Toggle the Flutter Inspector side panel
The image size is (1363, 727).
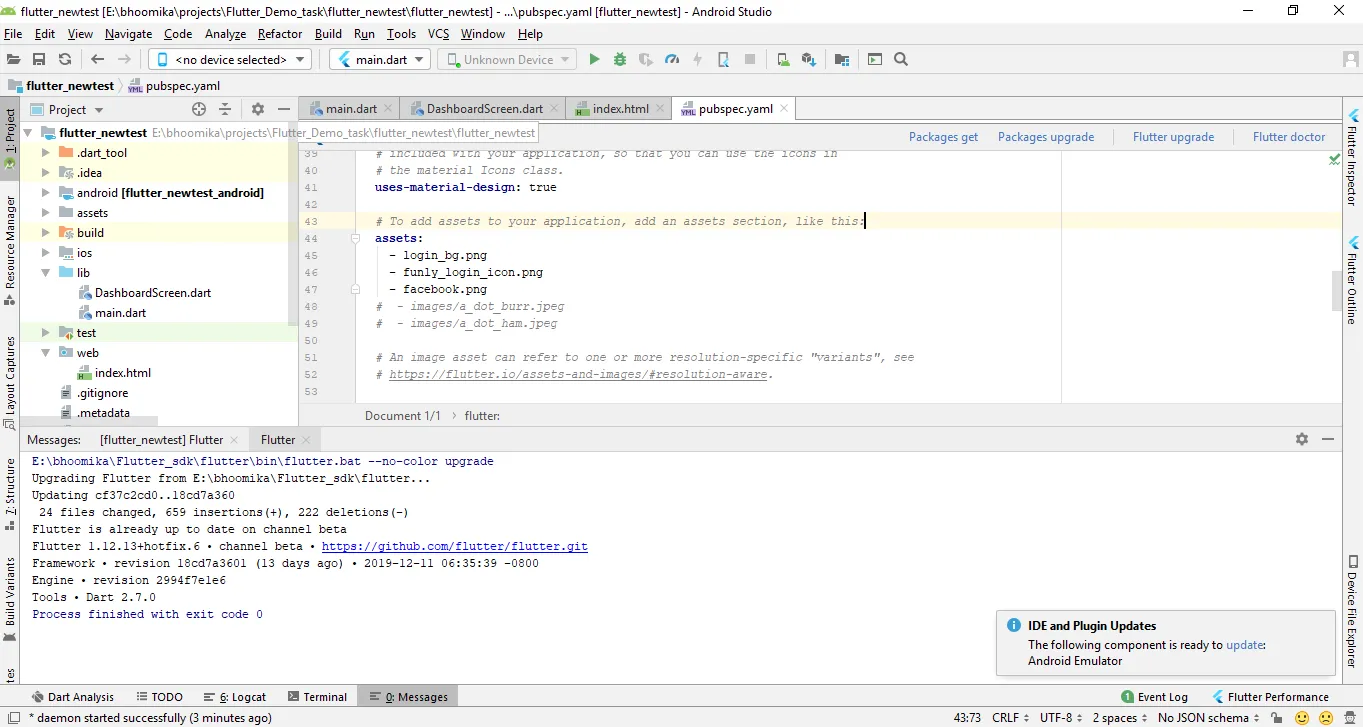[x=1353, y=150]
